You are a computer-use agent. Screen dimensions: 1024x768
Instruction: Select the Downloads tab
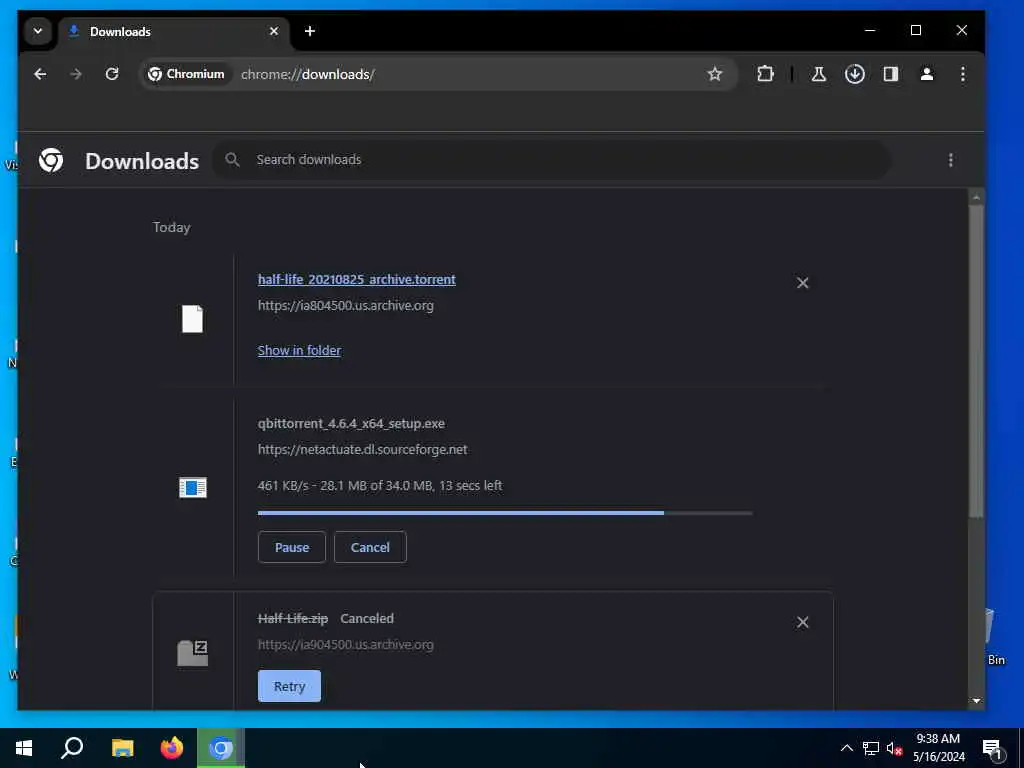pyautogui.click(x=174, y=31)
